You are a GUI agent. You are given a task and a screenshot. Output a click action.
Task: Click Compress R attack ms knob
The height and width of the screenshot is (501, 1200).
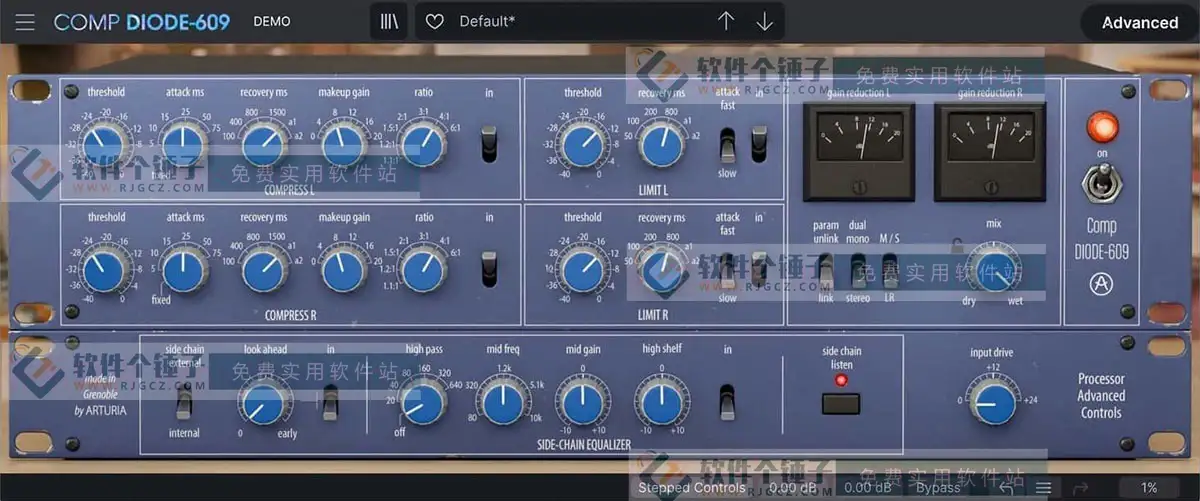(x=184, y=270)
